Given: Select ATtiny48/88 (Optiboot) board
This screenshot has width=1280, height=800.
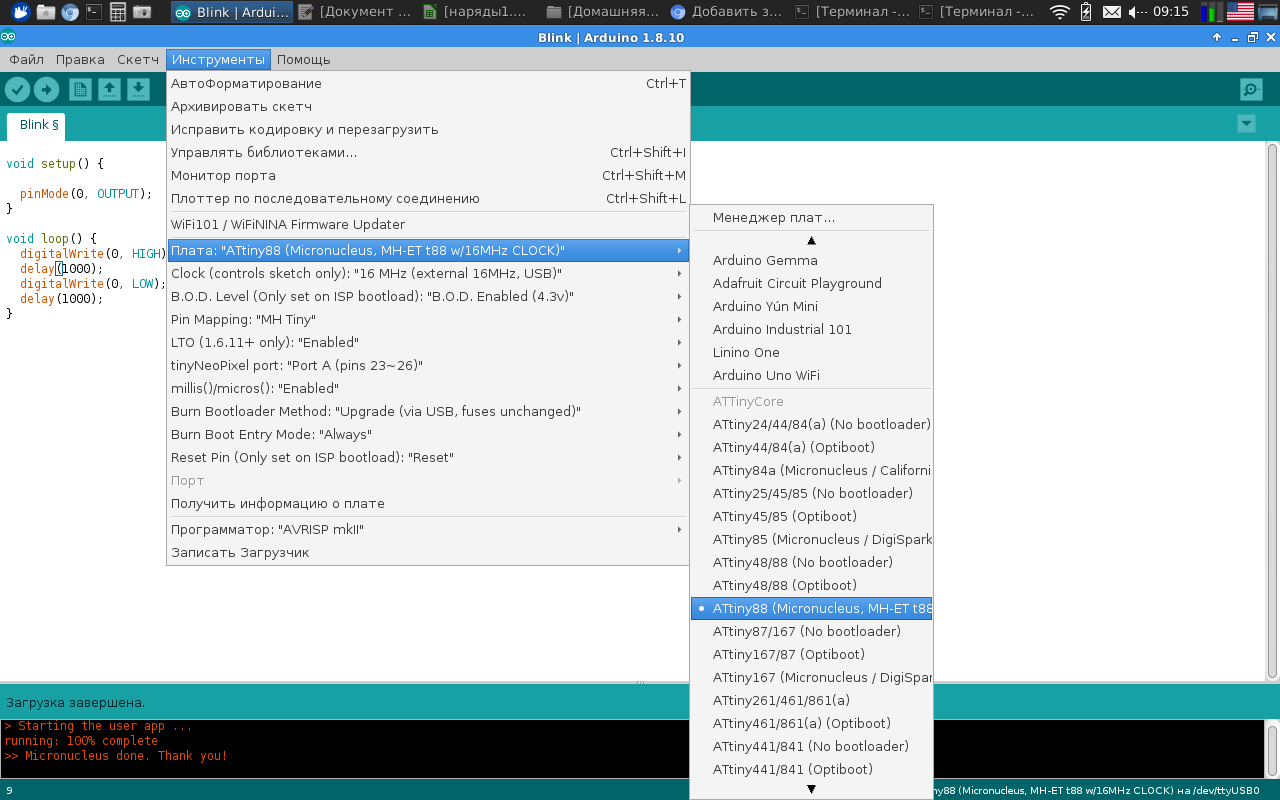Looking at the screenshot, I should point(784,585).
